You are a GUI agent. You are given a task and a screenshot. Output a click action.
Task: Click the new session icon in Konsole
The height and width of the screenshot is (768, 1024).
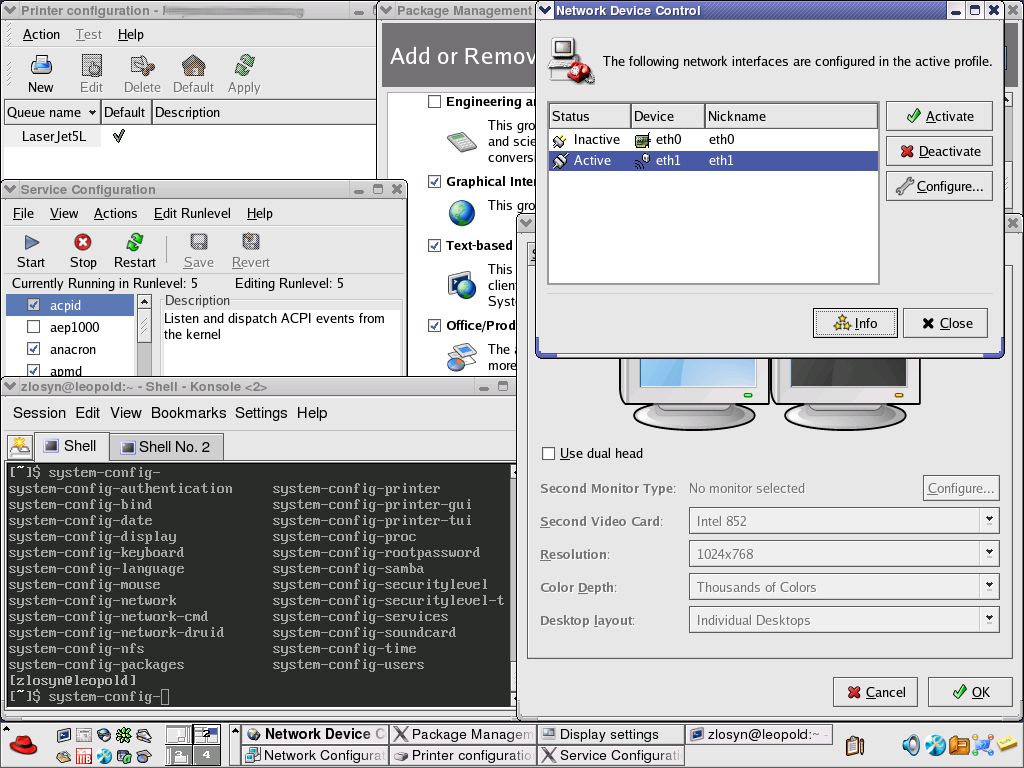[x=20, y=447]
